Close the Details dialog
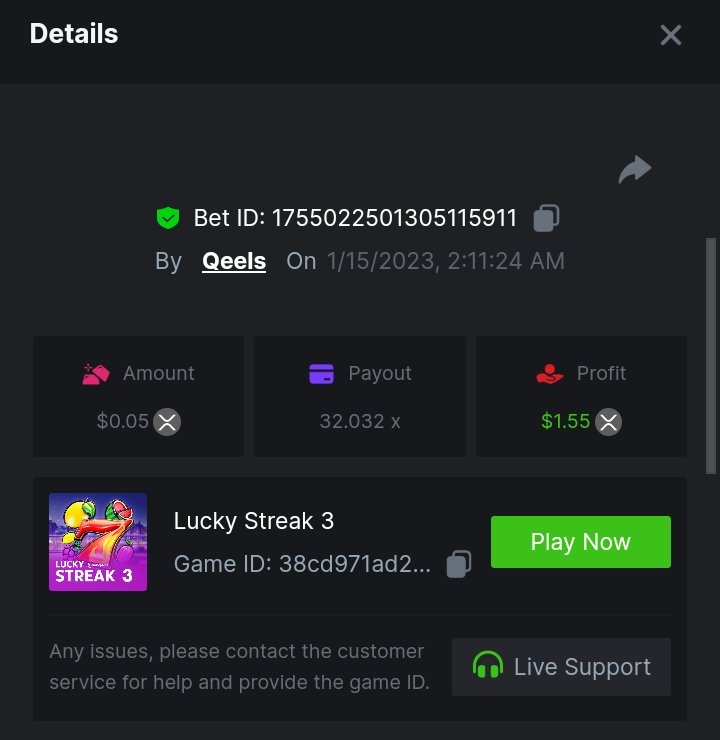Screen dimensions: 720x740 [x=670, y=35]
